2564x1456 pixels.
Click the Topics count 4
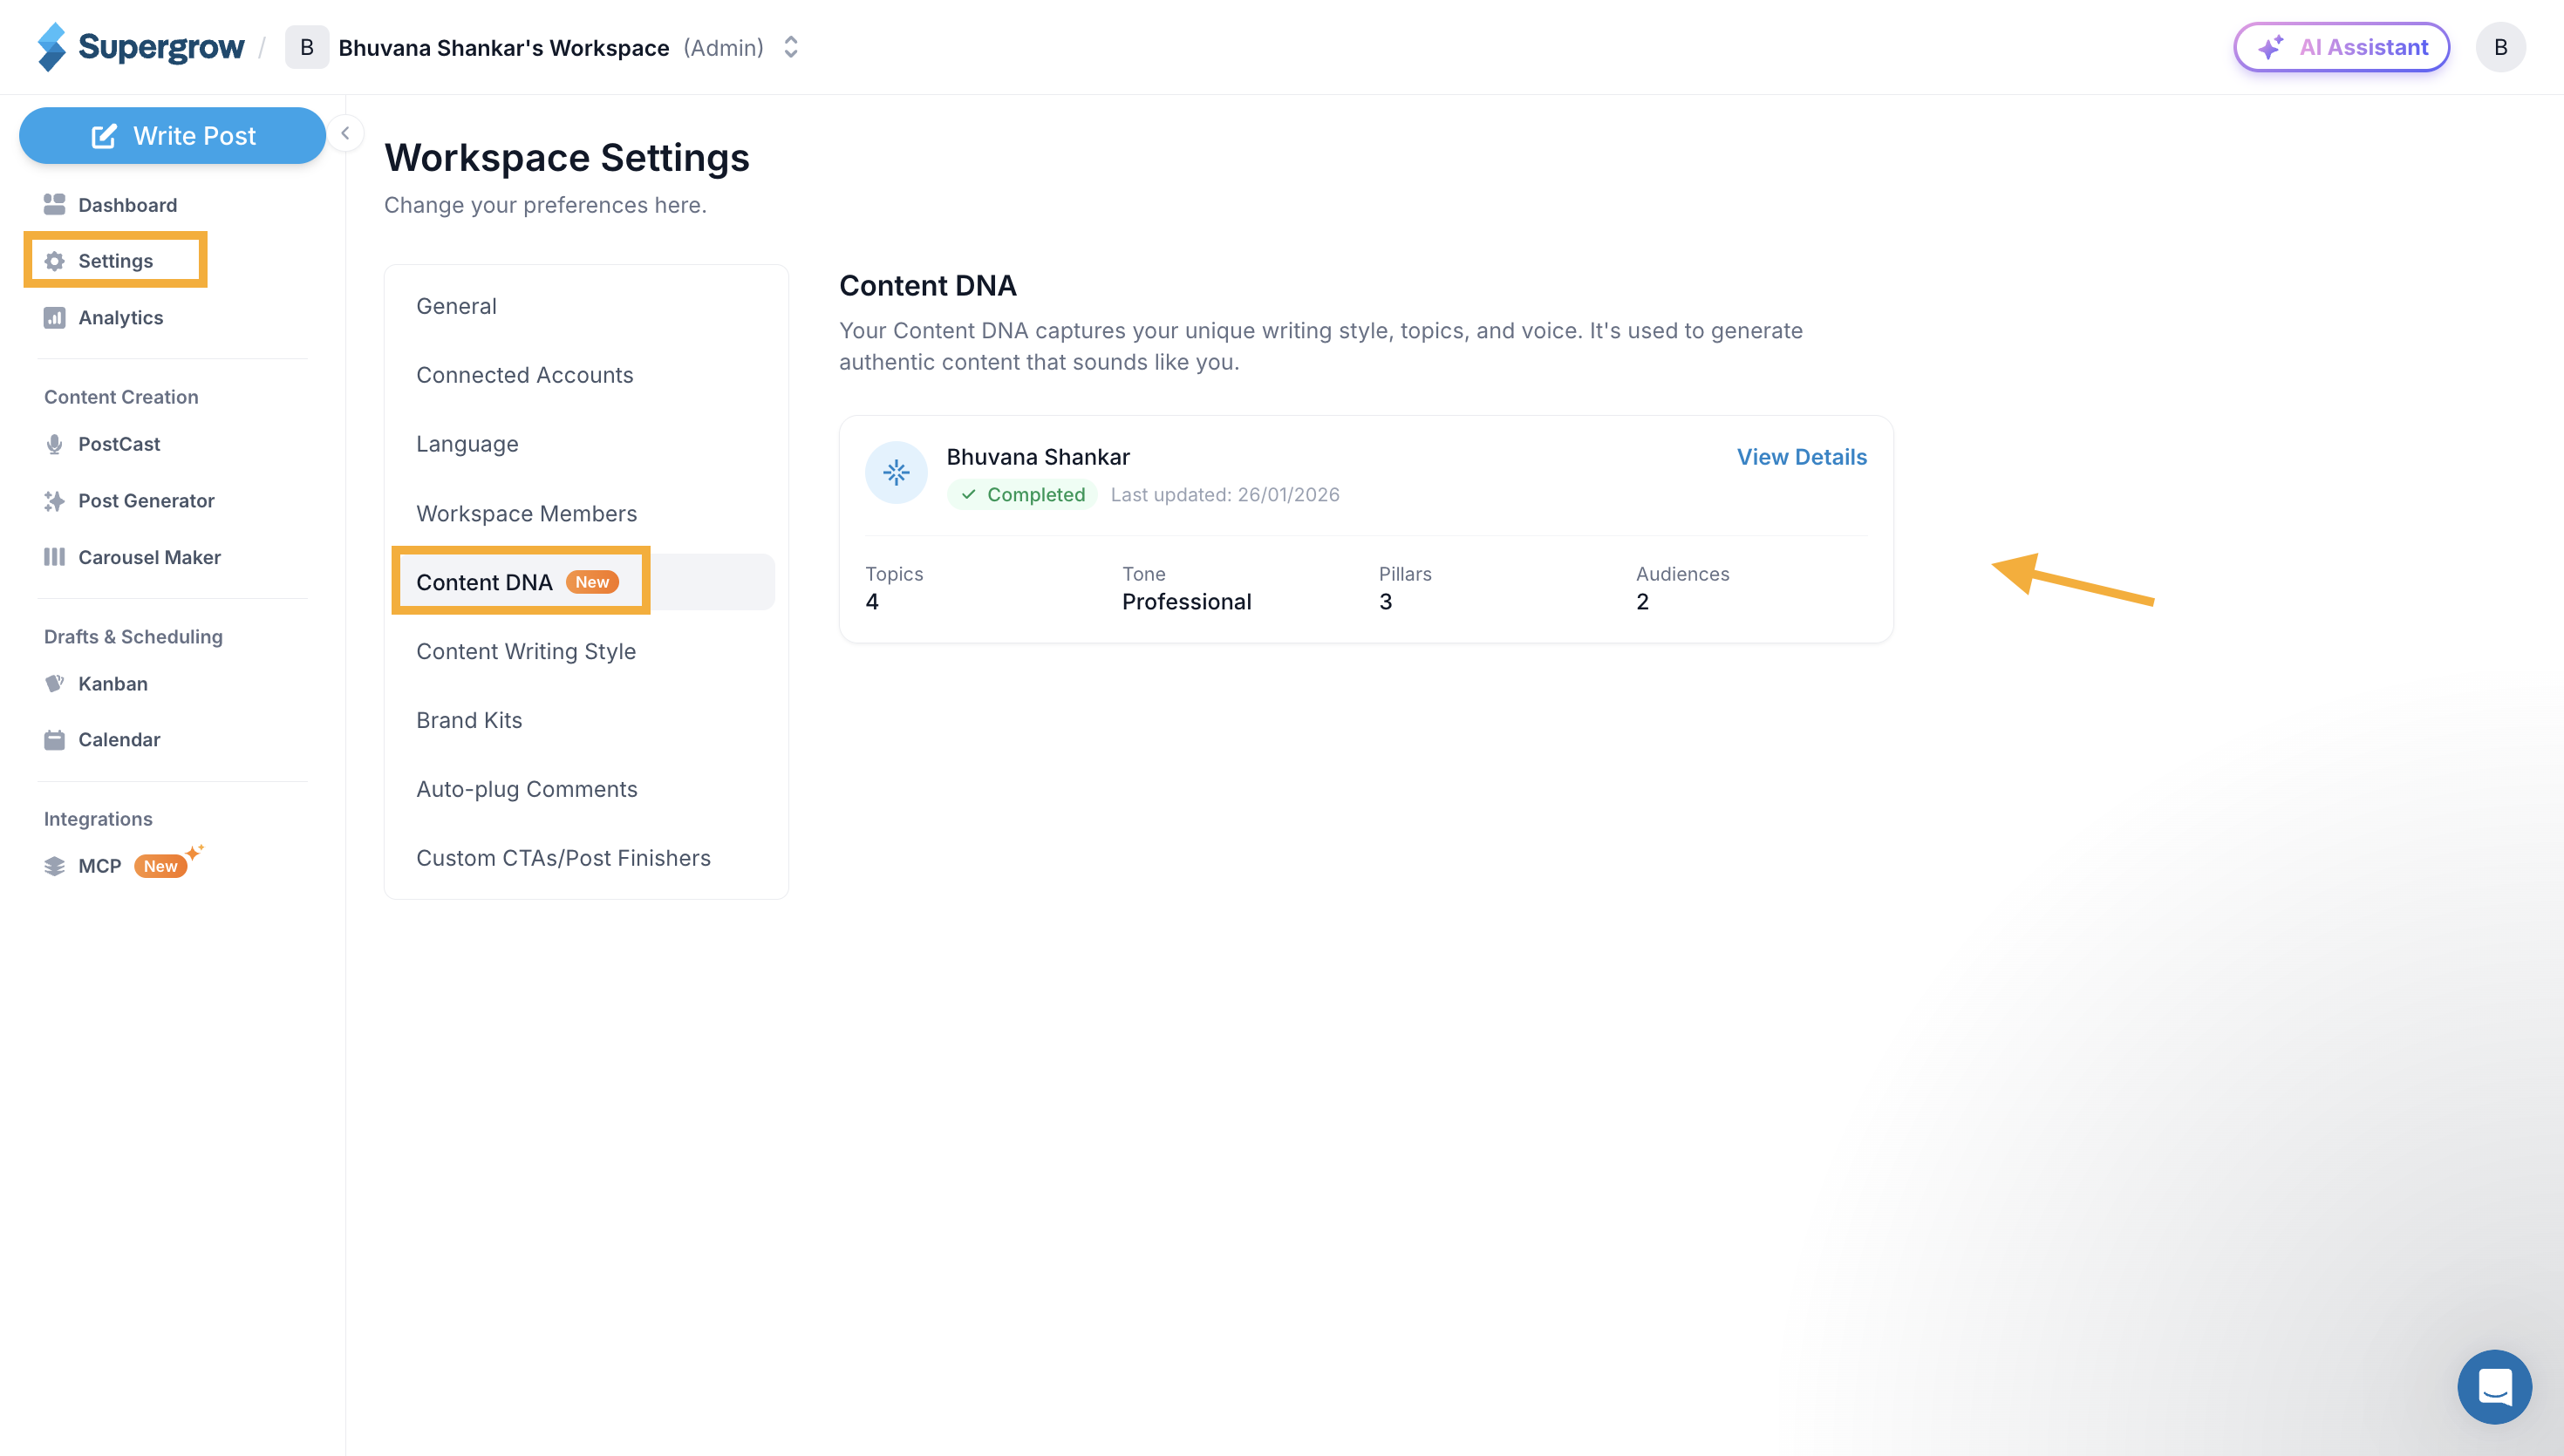872,602
